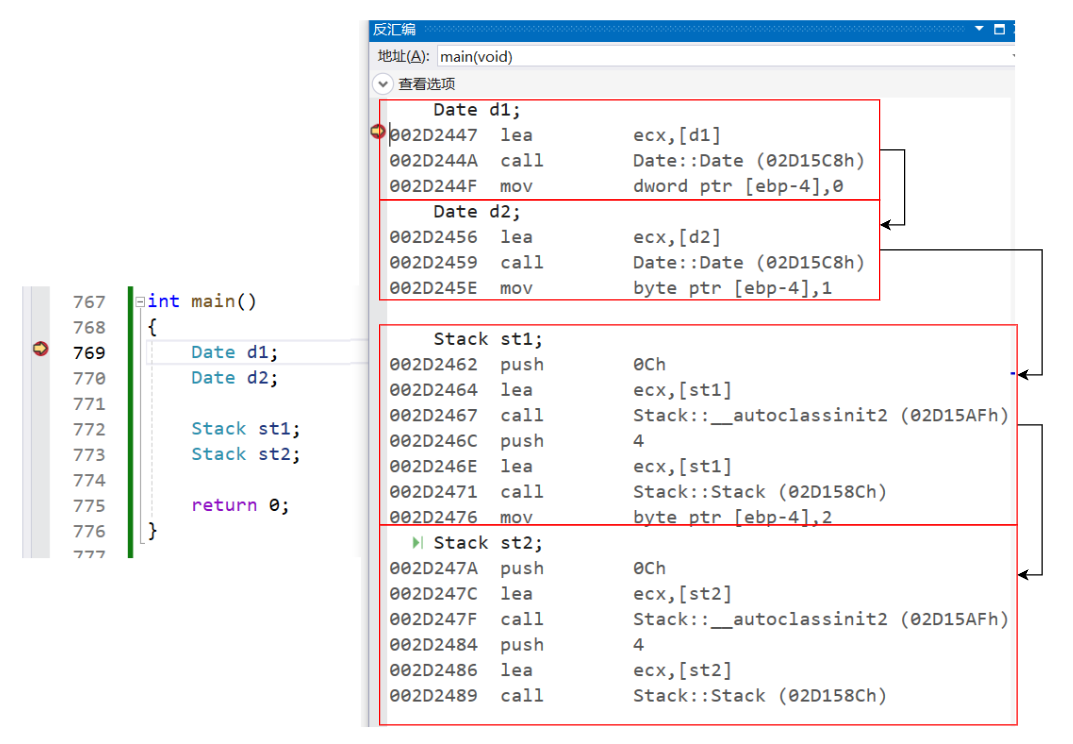The image size is (1073, 744).
Task: Click line number 767 in the editor gutter
Action: click(89, 302)
